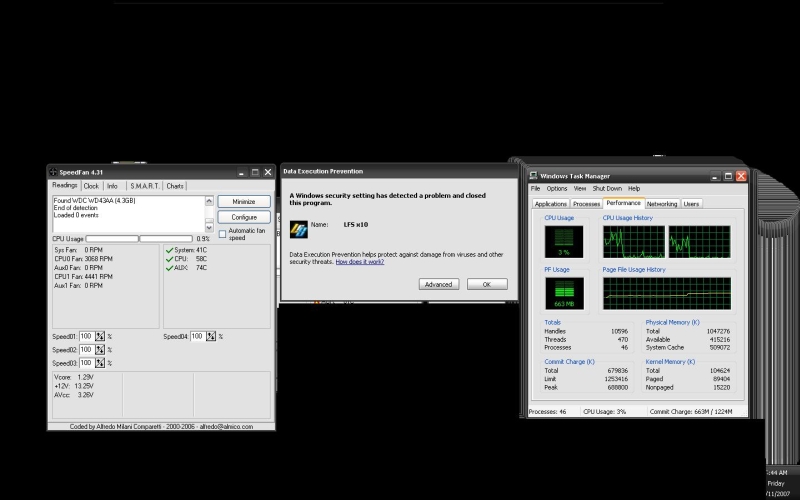
Task: Open the Readings tab in SpeedFan
Action: click(64, 185)
